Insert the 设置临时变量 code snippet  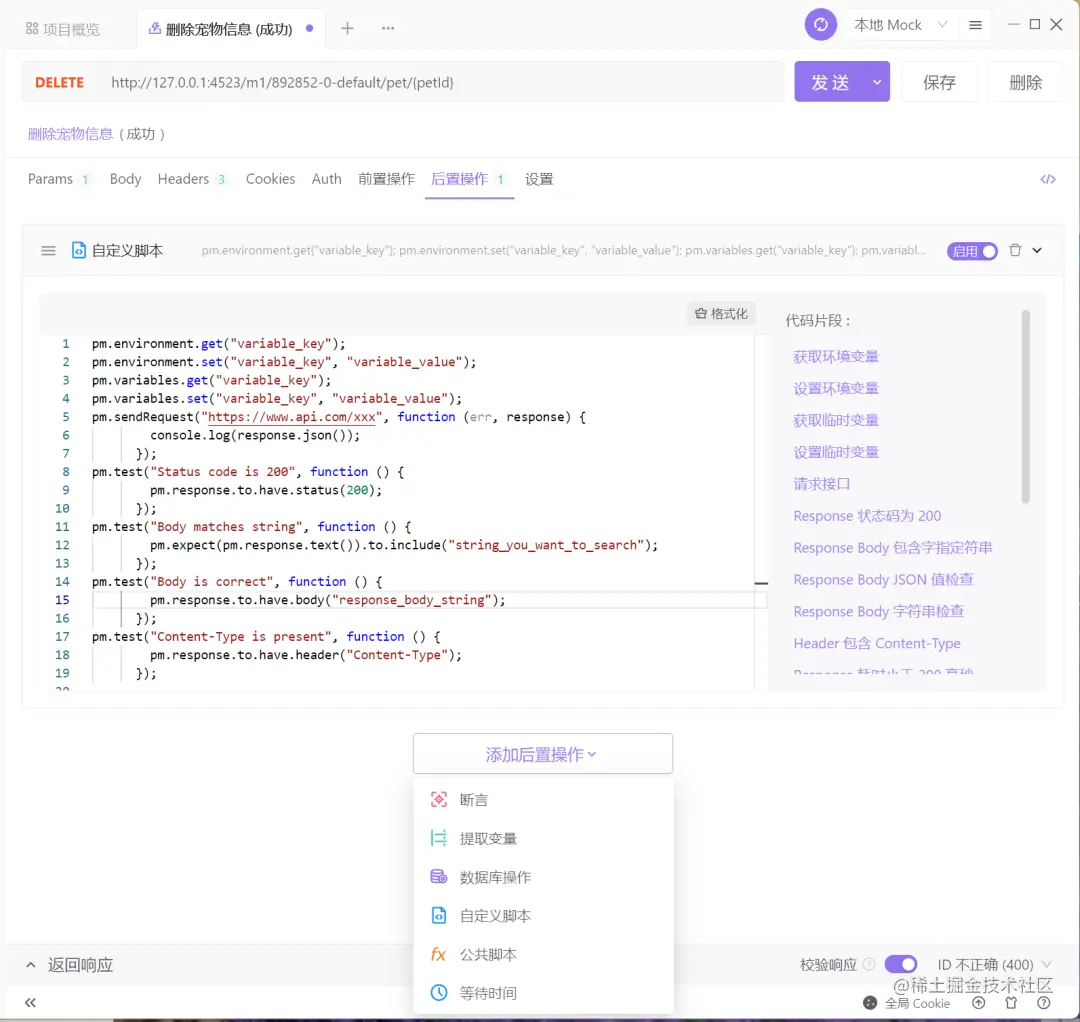[x=835, y=452]
